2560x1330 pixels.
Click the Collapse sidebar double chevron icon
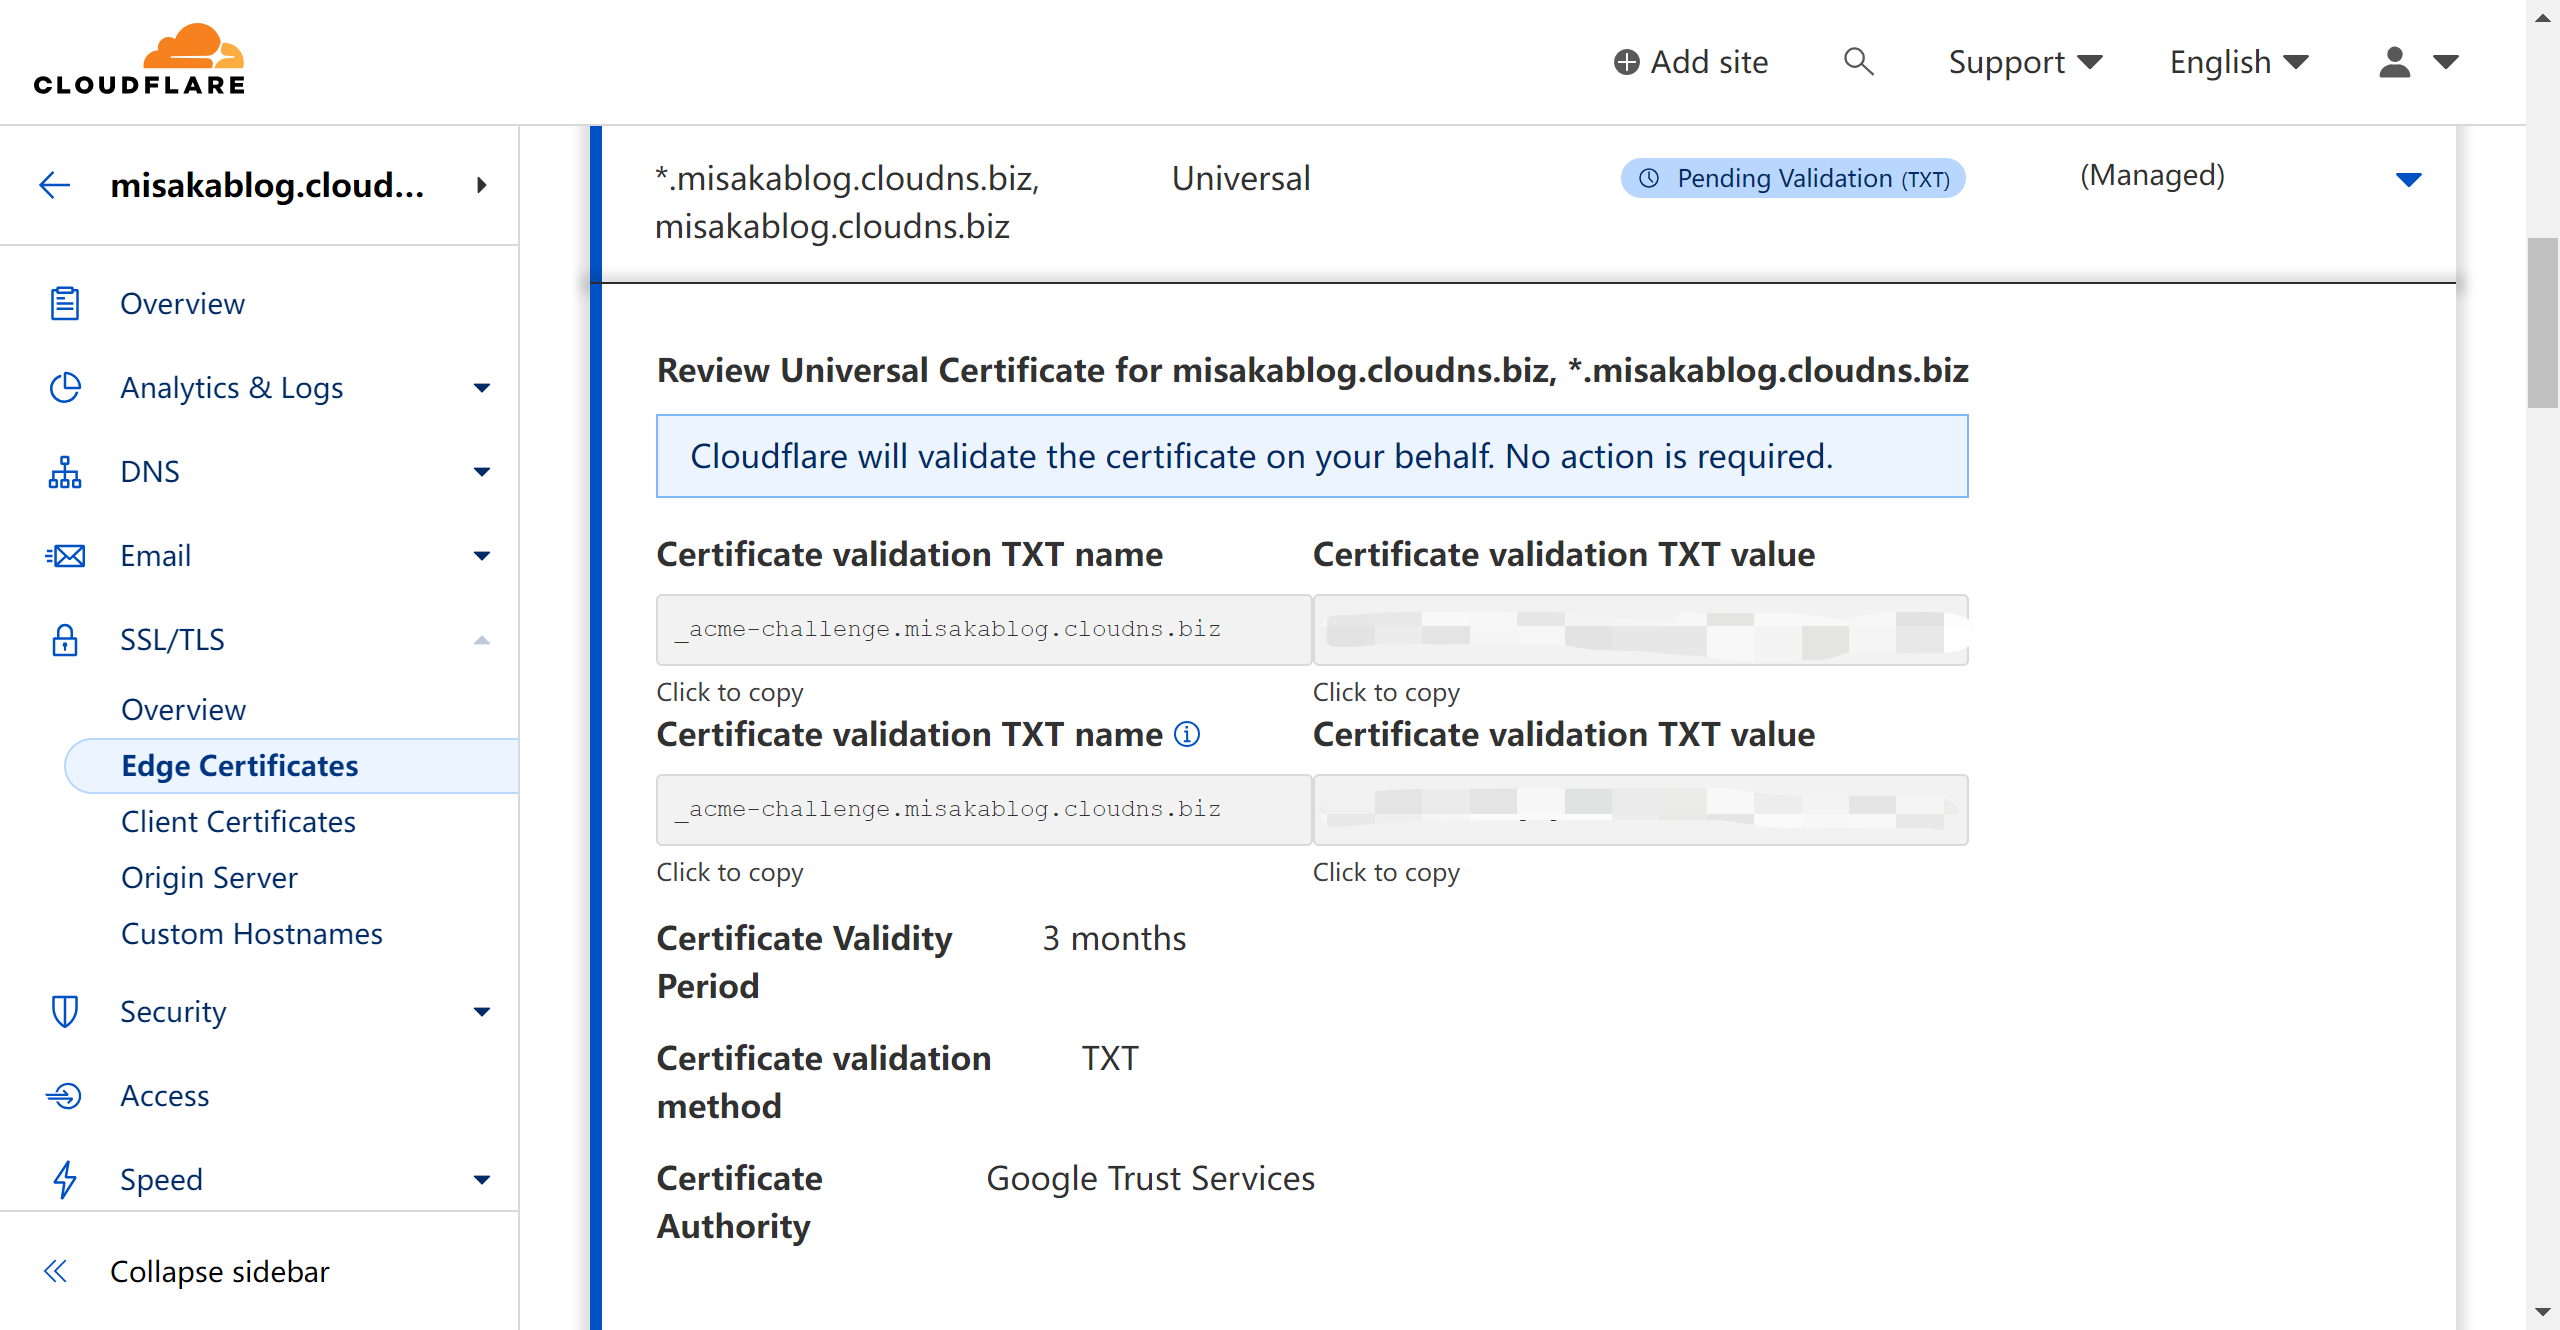[x=55, y=1271]
